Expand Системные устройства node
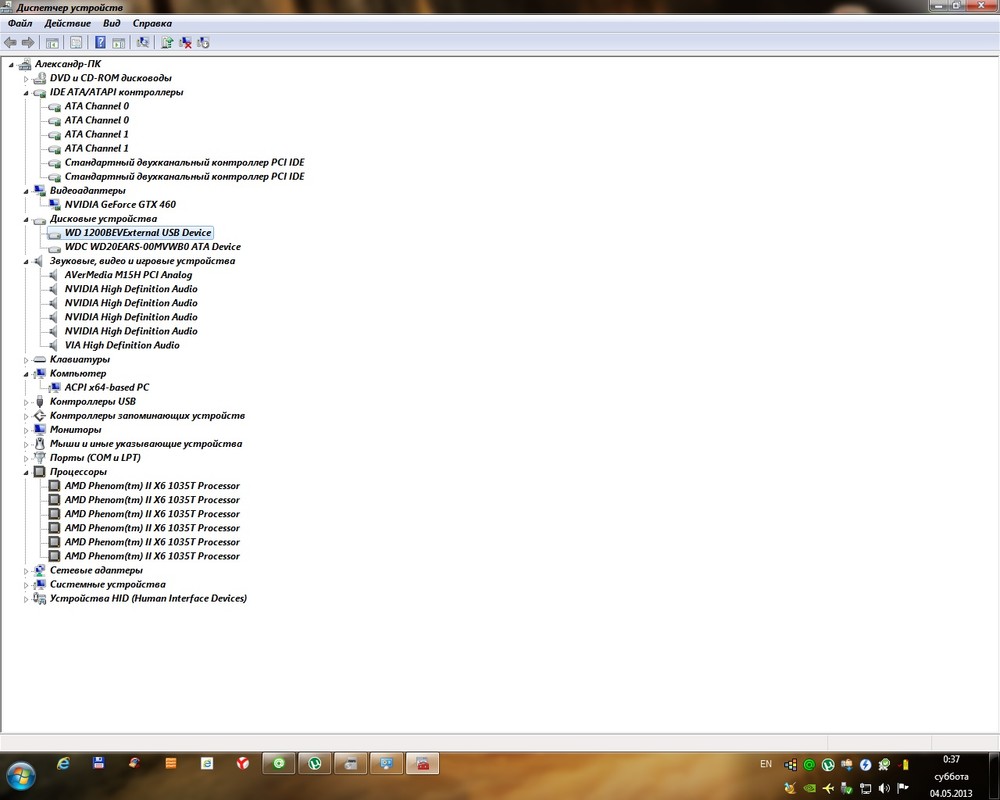The height and width of the screenshot is (800, 1000). click(26, 585)
